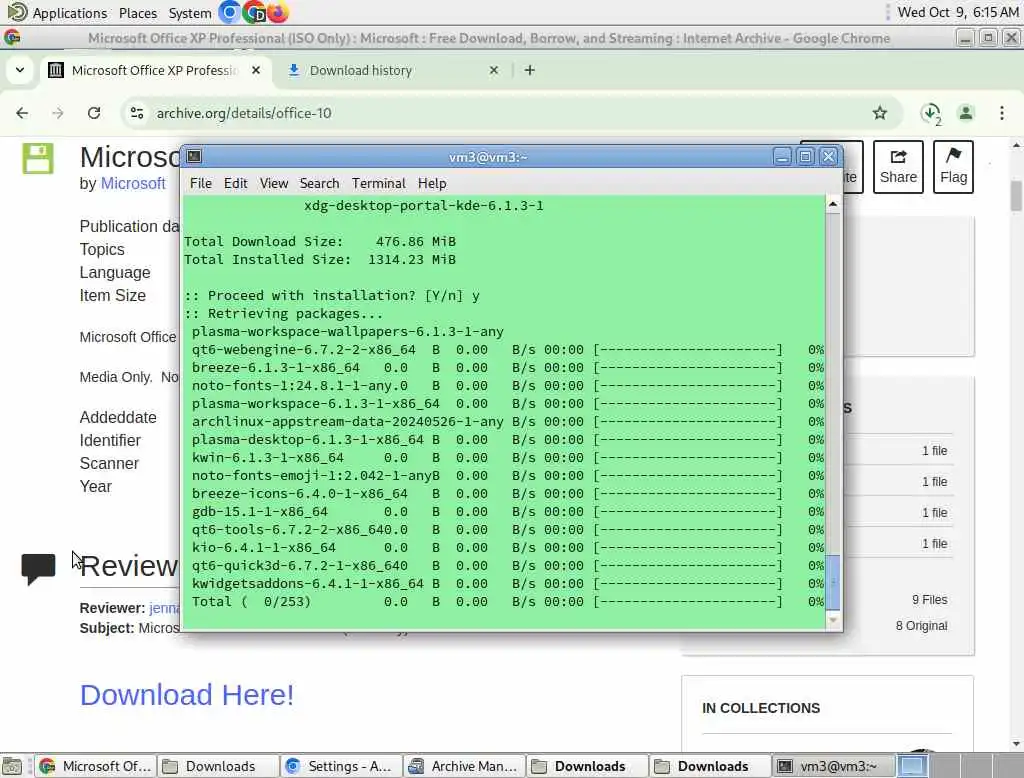1024x778 pixels.
Task: Open terminal View menu
Action: click(x=274, y=184)
